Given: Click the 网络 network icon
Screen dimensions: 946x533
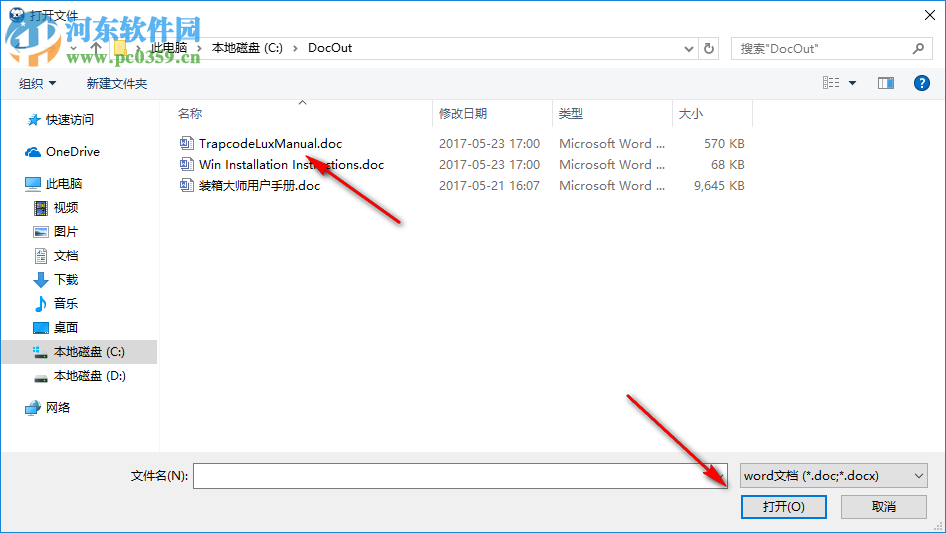Looking at the screenshot, I should click(33, 408).
